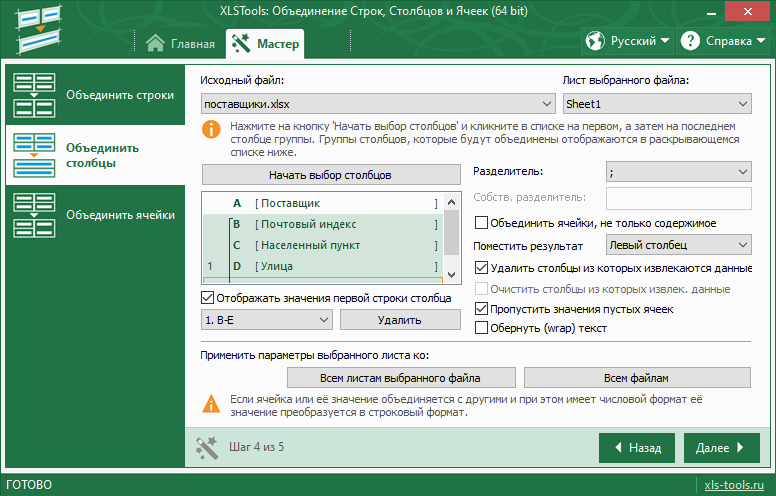Click the orange info icon
776x496 pixels.
point(211,129)
